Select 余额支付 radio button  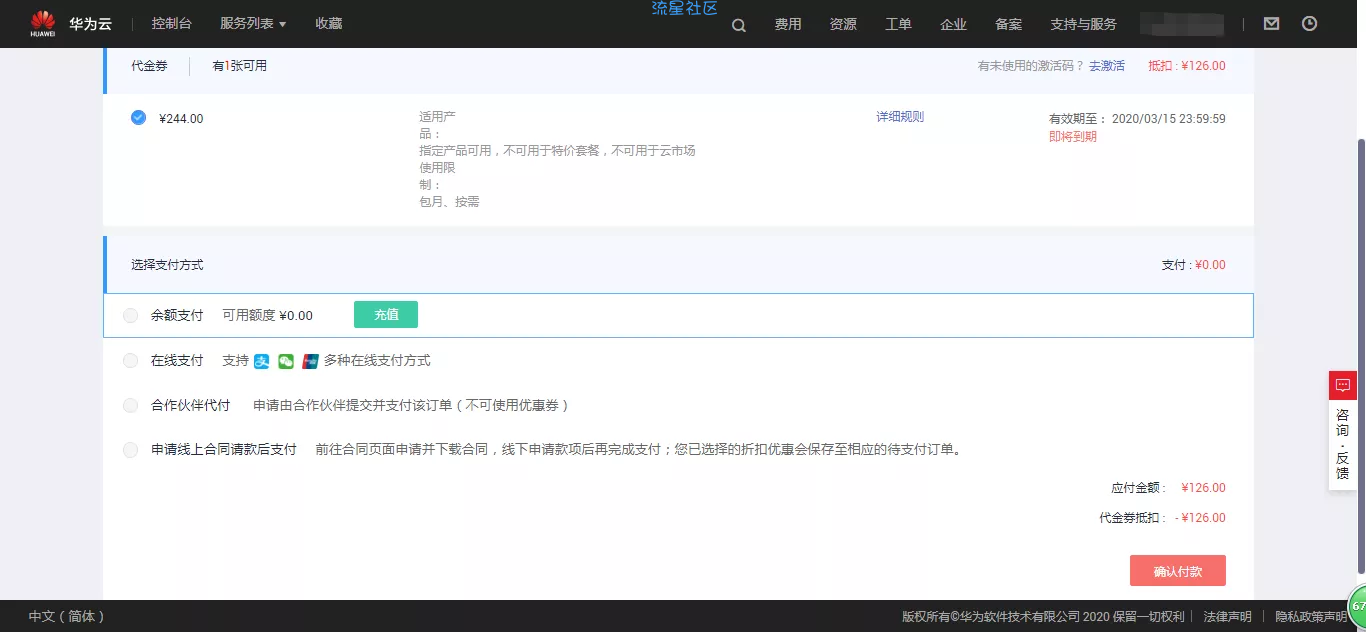tap(131, 316)
